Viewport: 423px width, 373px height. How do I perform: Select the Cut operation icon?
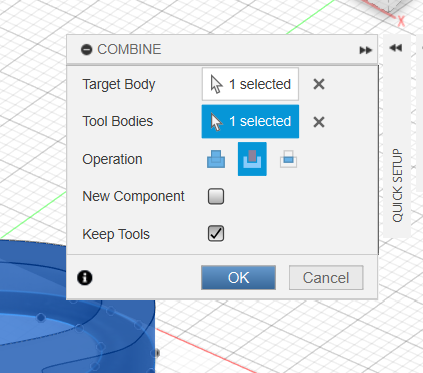[252, 159]
